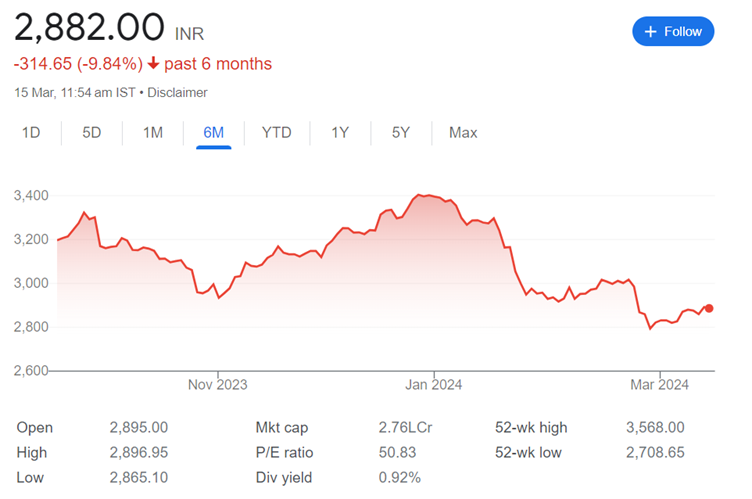Open the 5Y chart range
Image resolution: width=752 pixels, height=499 pixels.
(400, 132)
